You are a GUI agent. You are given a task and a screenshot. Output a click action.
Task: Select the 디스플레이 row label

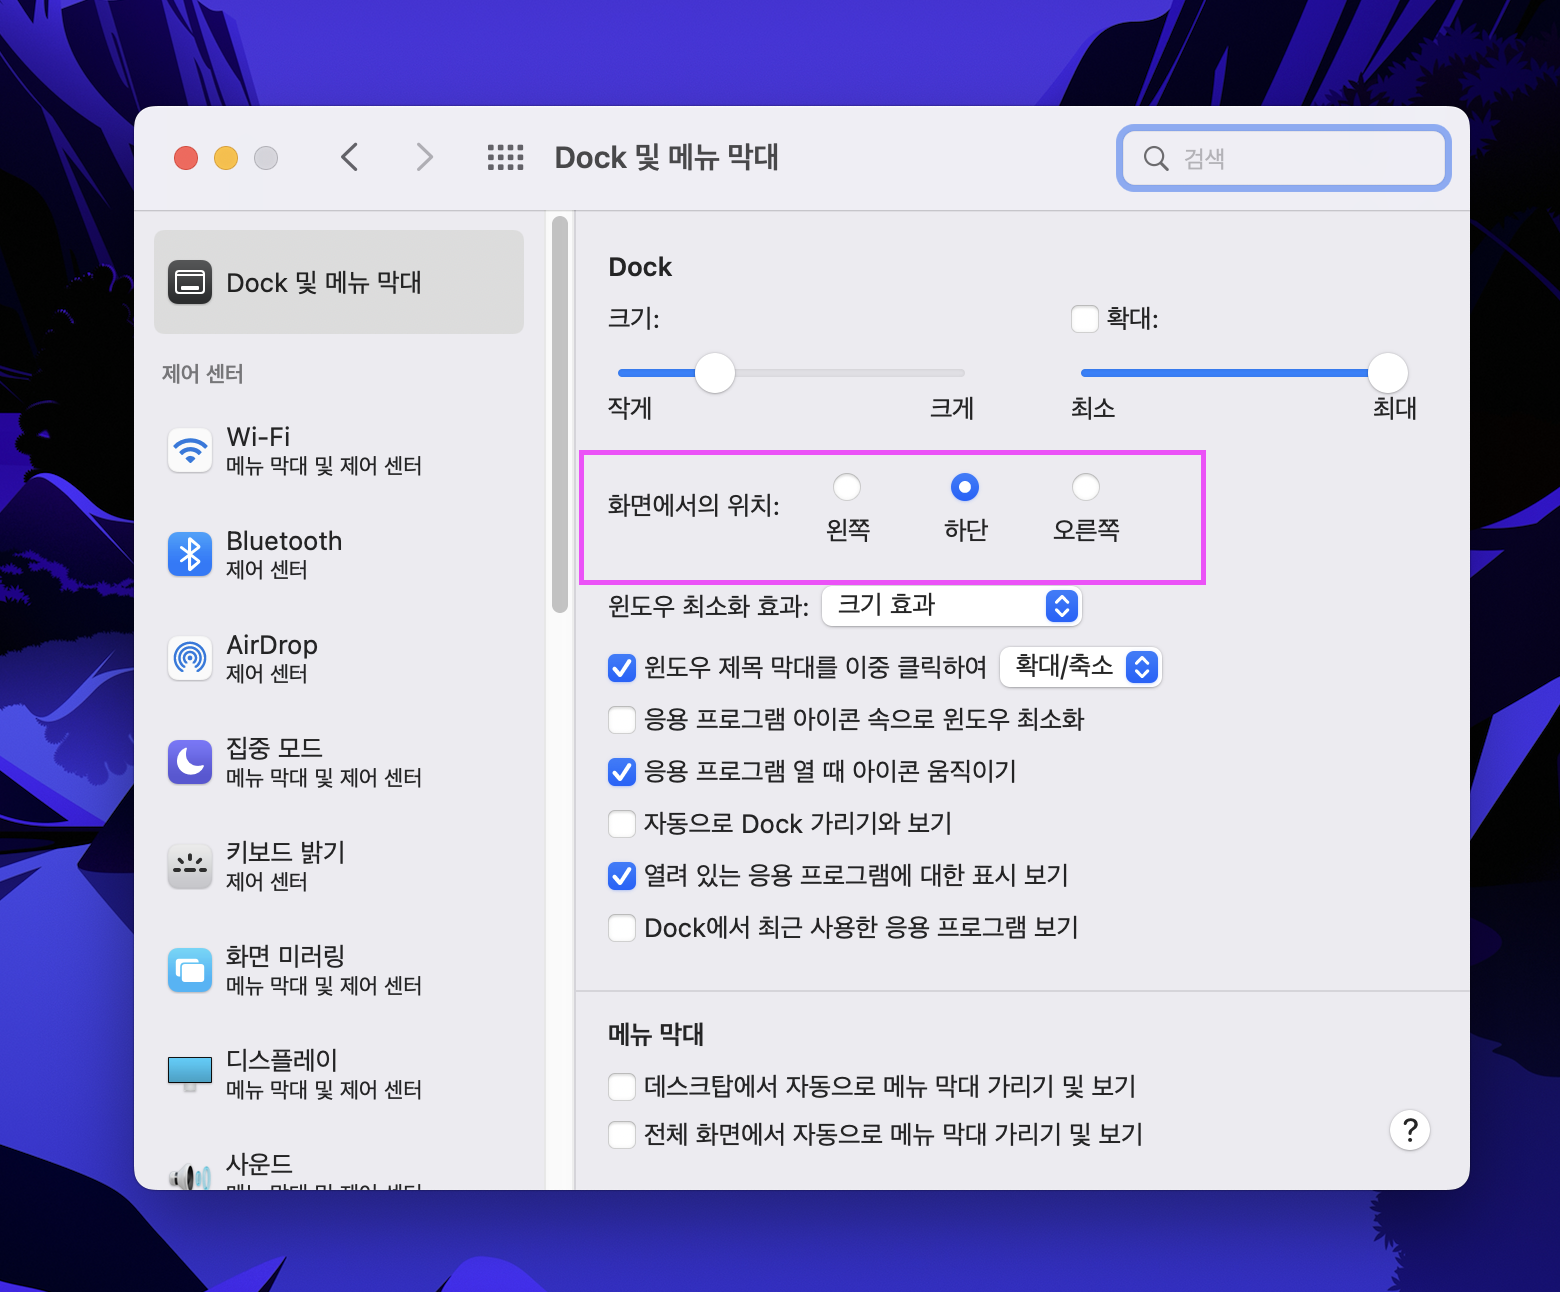282,1060
